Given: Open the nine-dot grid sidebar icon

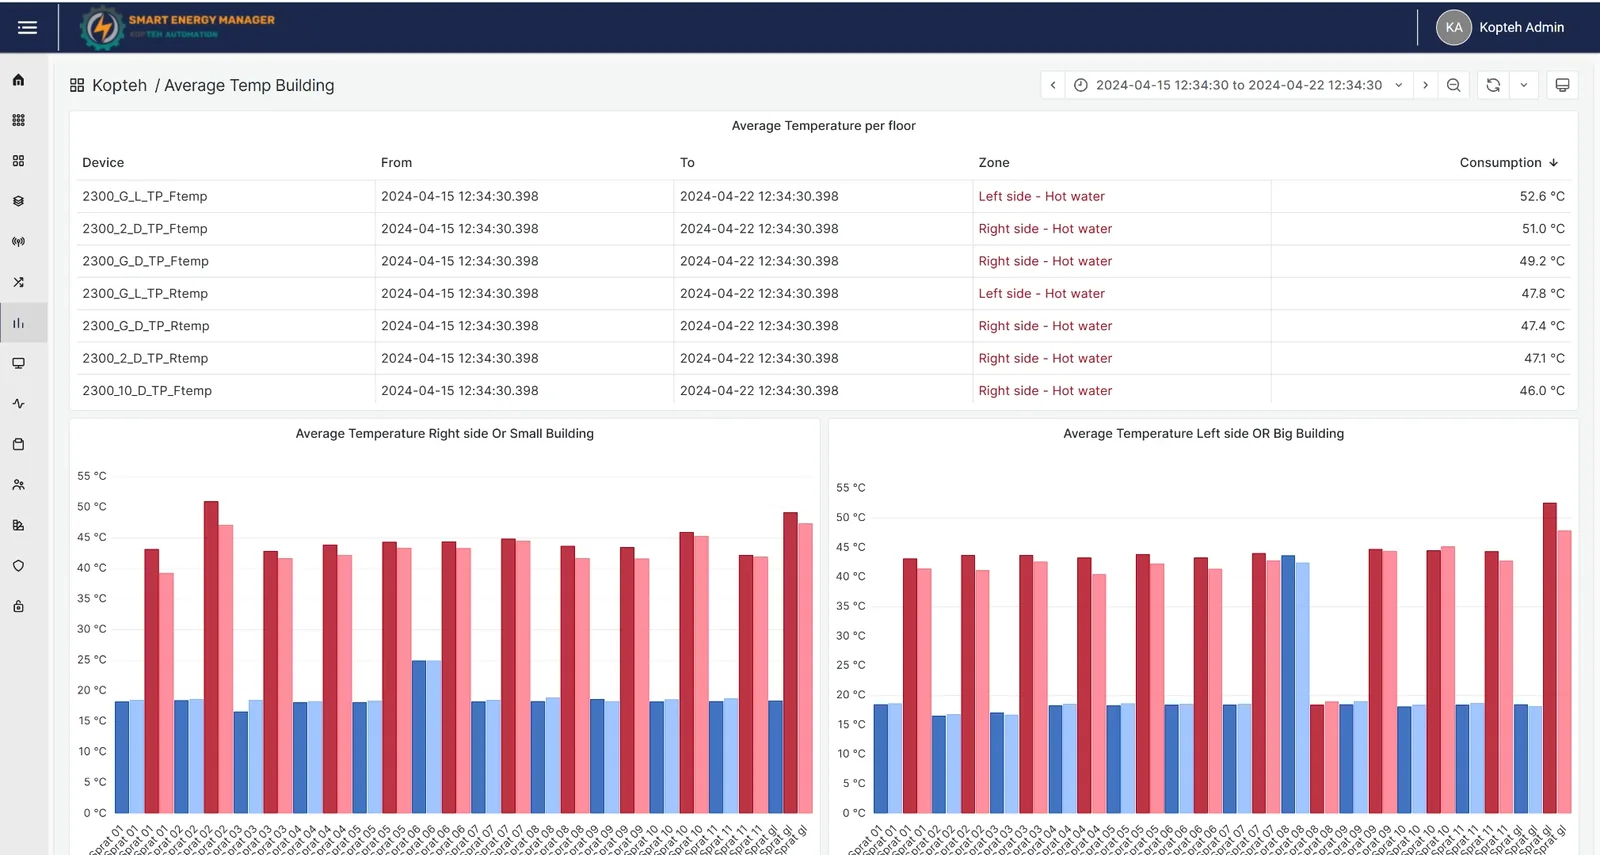Looking at the screenshot, I should coord(18,120).
